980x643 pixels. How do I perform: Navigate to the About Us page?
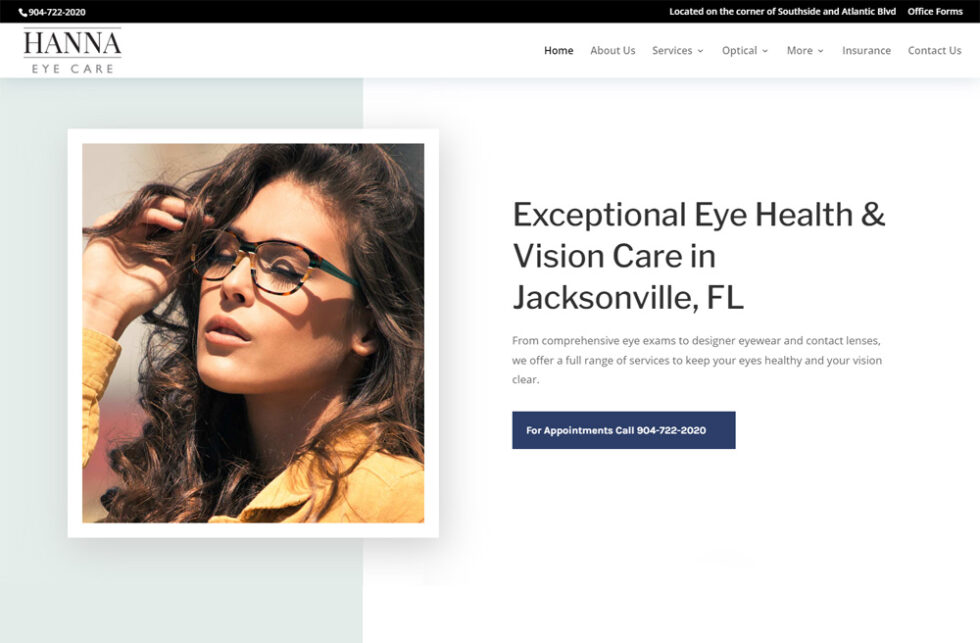point(612,50)
